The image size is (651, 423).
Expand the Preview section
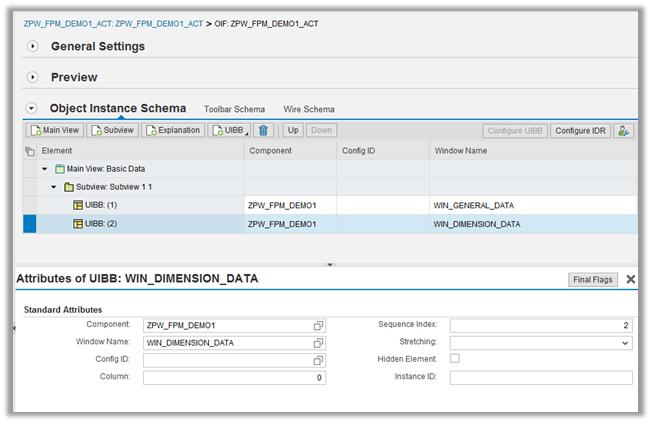pyautogui.click(x=32, y=77)
